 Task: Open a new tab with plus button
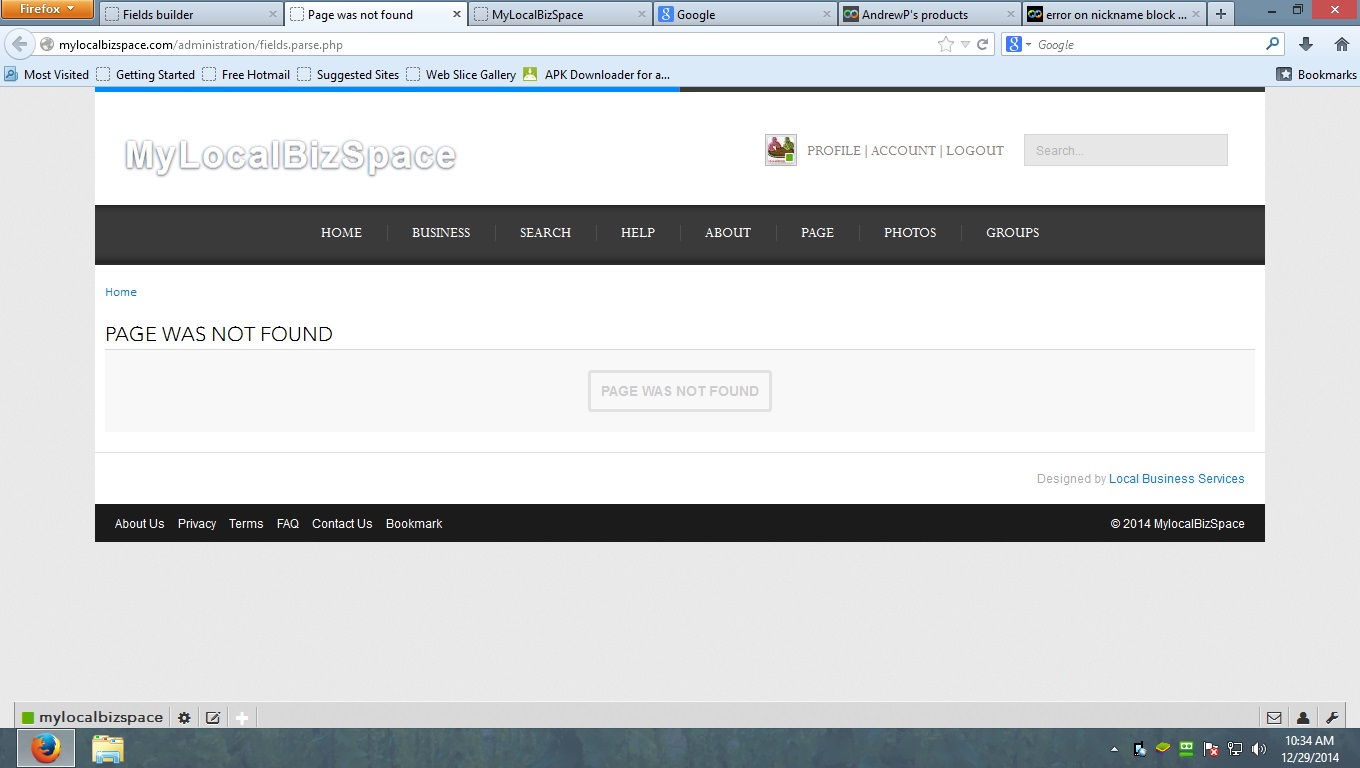[x=1220, y=14]
